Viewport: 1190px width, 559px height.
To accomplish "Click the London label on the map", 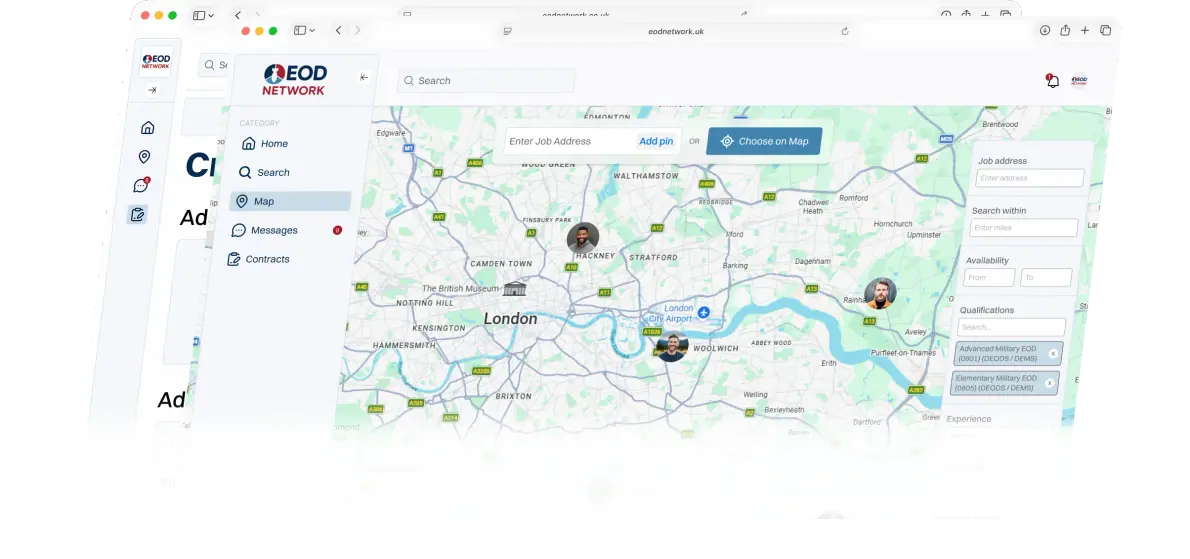I will (x=510, y=319).
